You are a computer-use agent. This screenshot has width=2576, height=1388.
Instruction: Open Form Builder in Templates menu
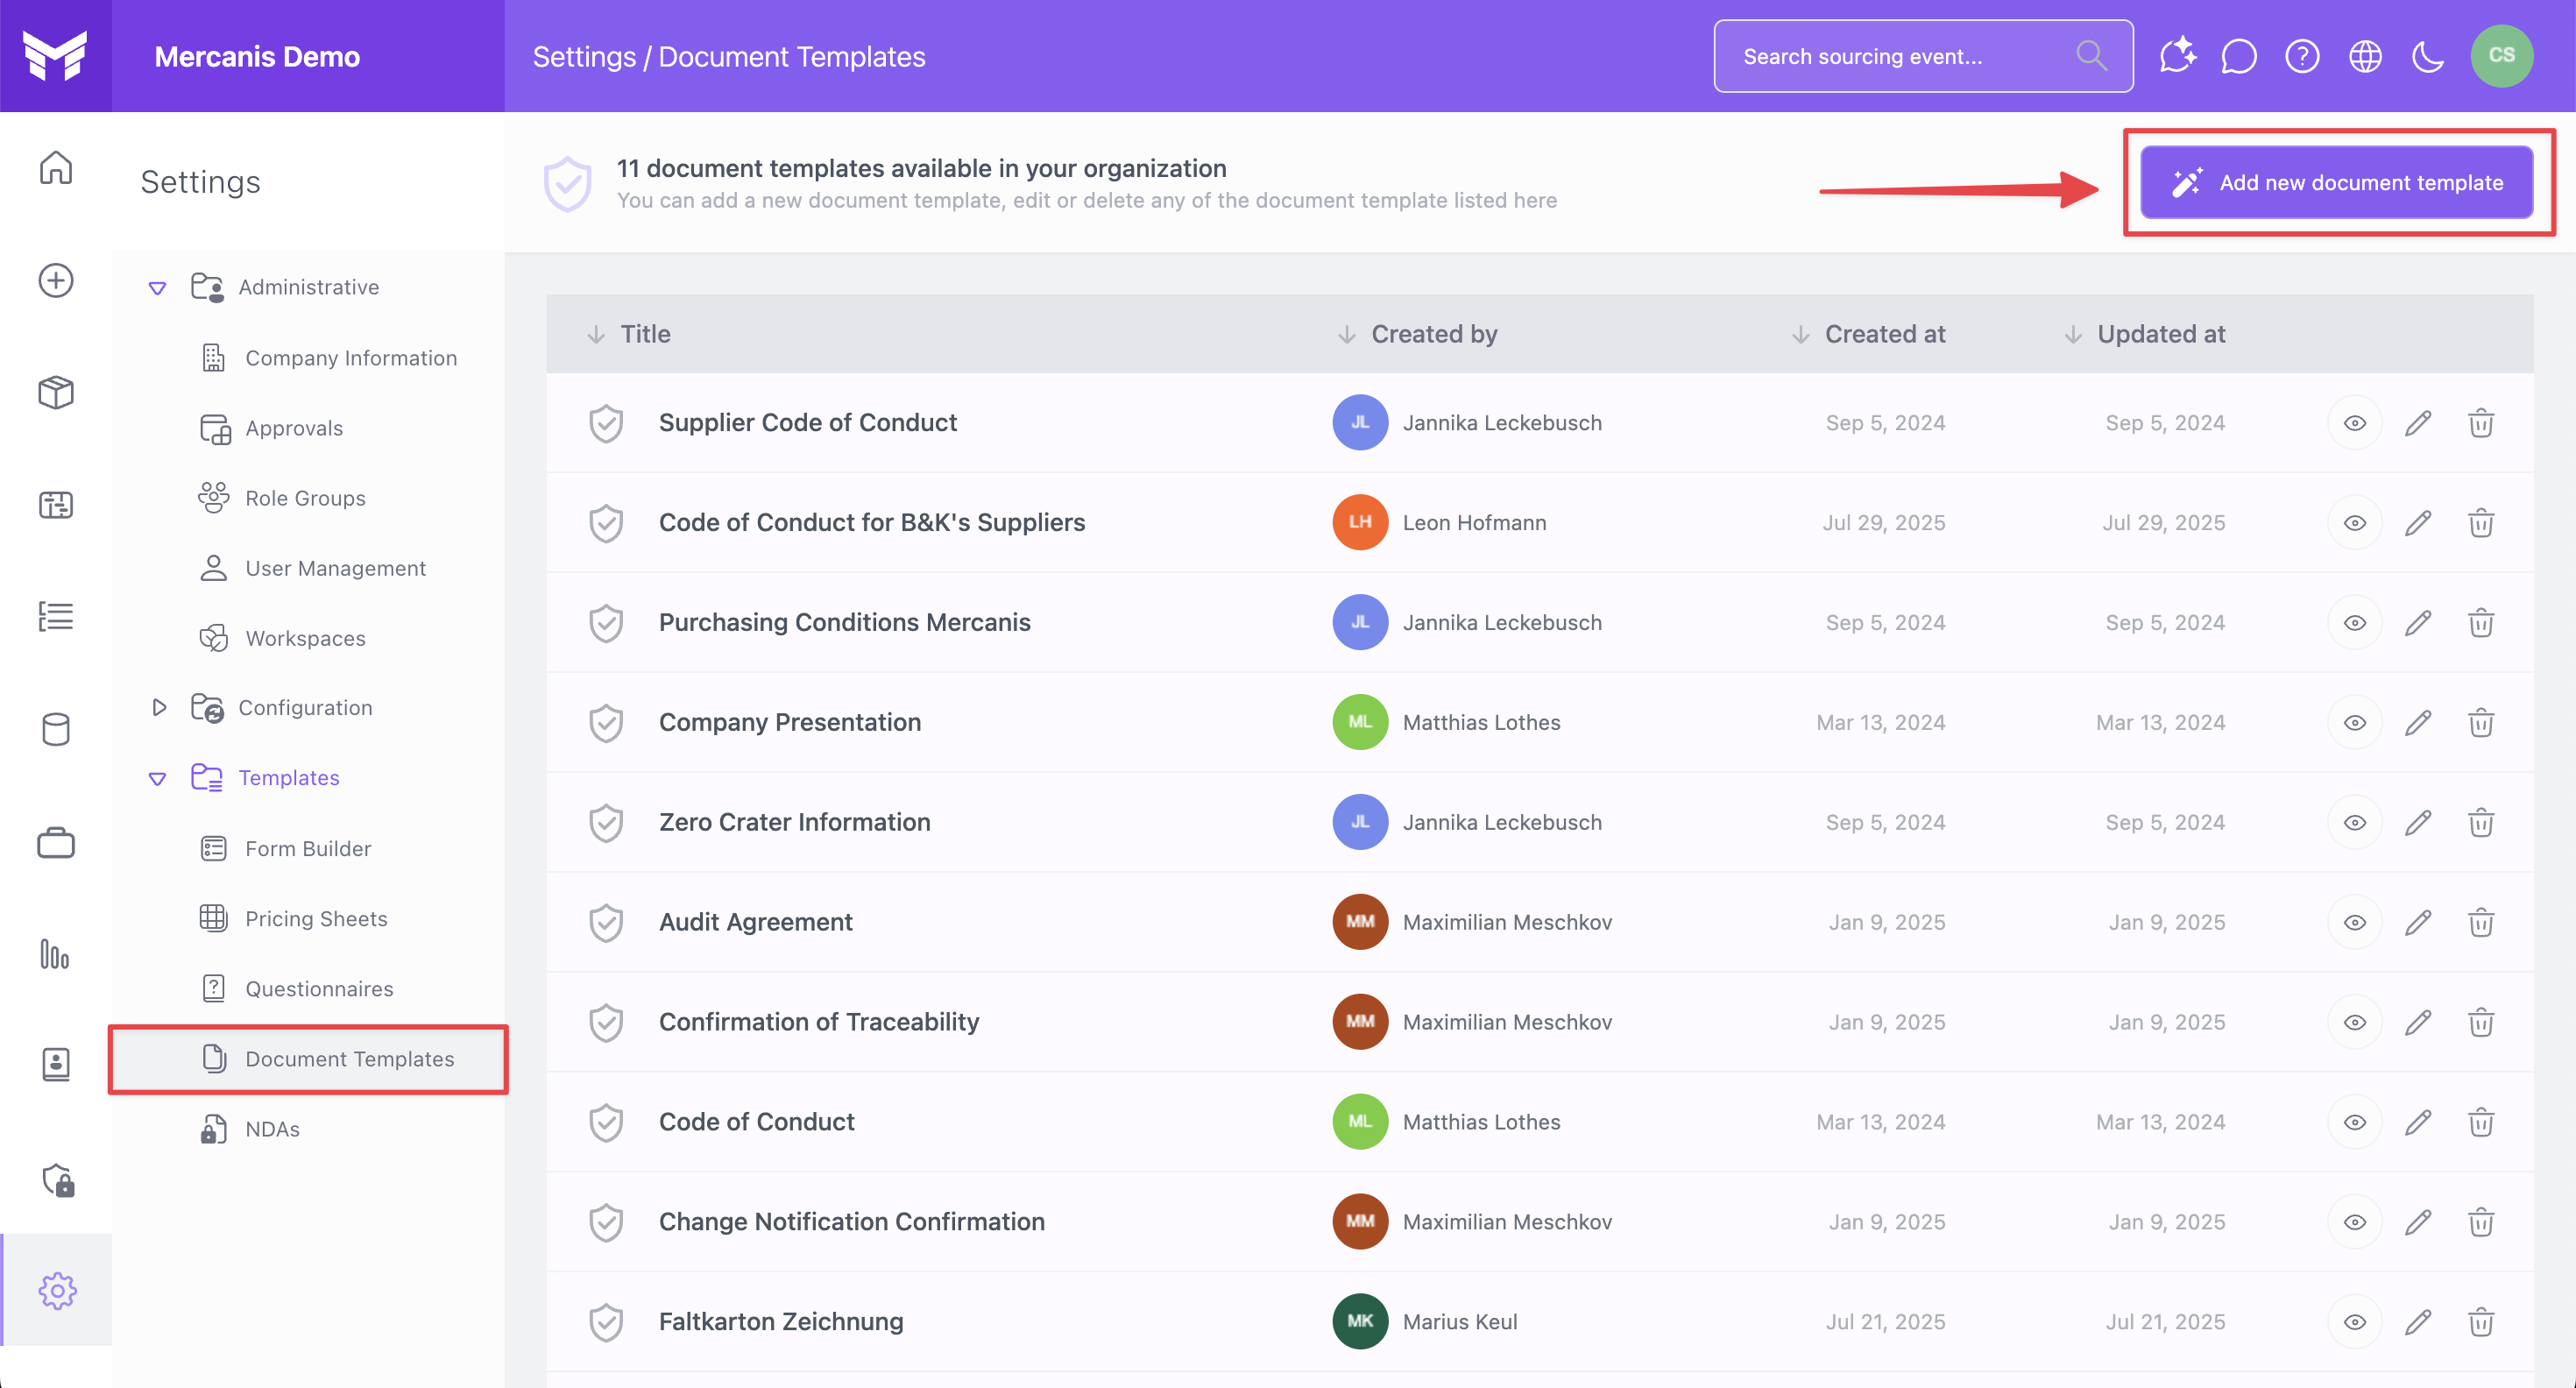point(308,848)
